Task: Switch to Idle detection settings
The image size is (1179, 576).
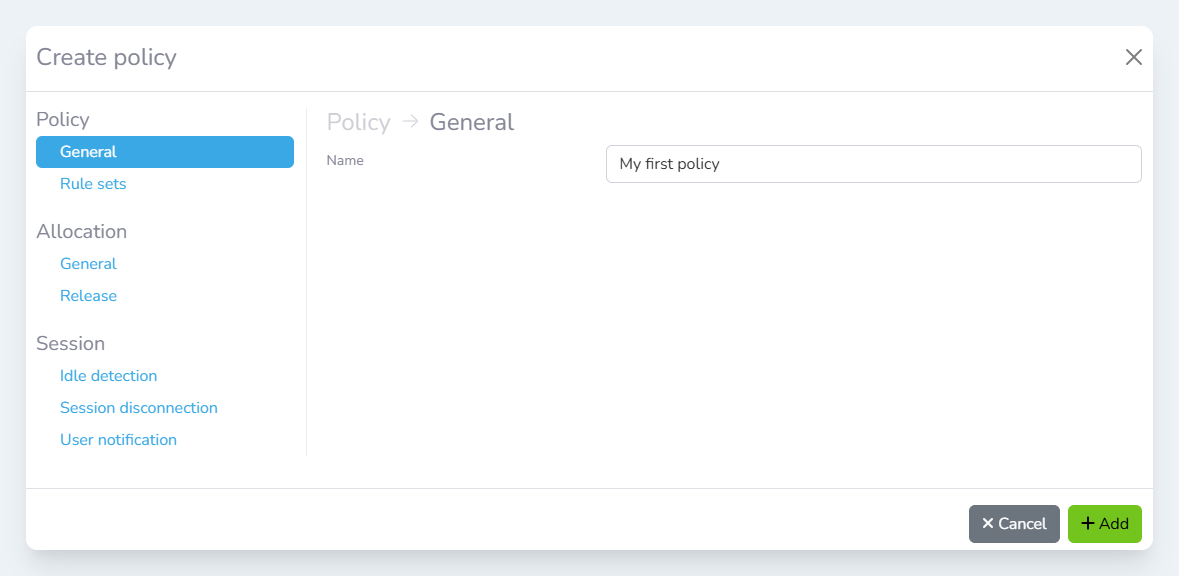Action: point(108,376)
